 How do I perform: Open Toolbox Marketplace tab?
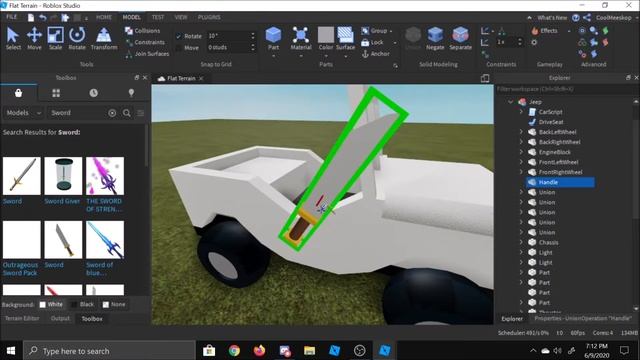click(18, 93)
